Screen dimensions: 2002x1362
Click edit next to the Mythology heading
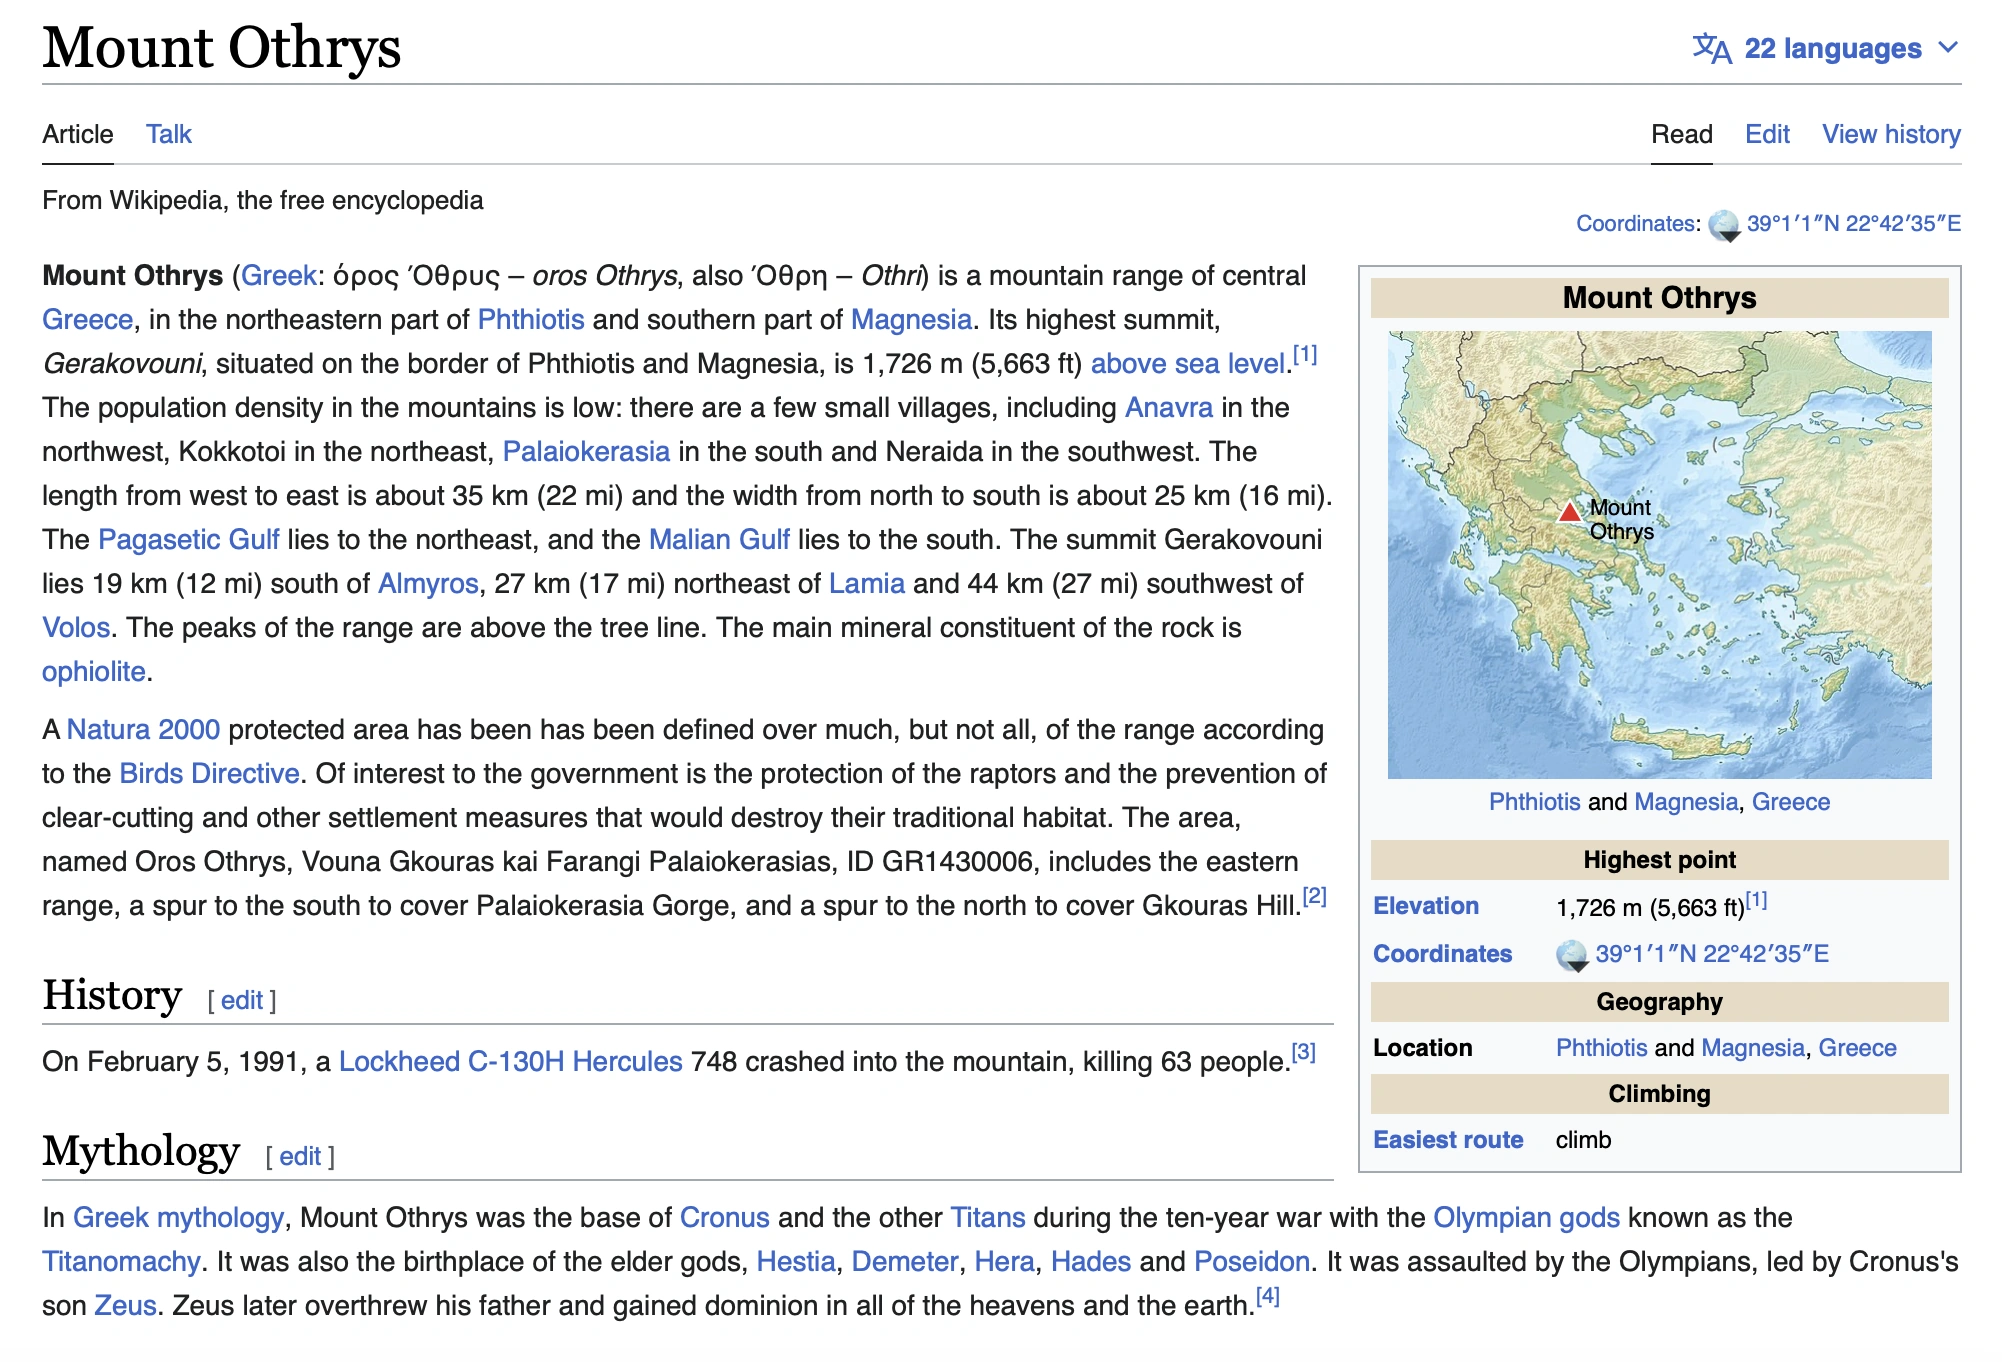pyautogui.click(x=300, y=1156)
